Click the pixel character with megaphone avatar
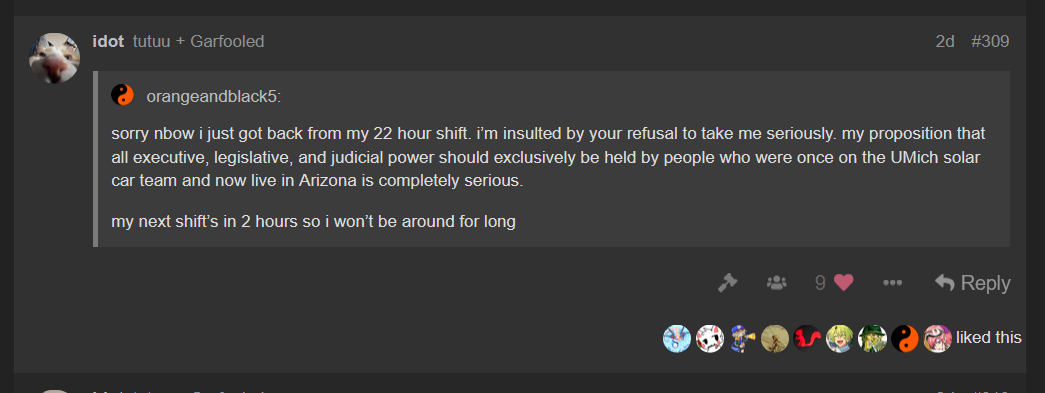This screenshot has height=393, width=1045. [742, 338]
